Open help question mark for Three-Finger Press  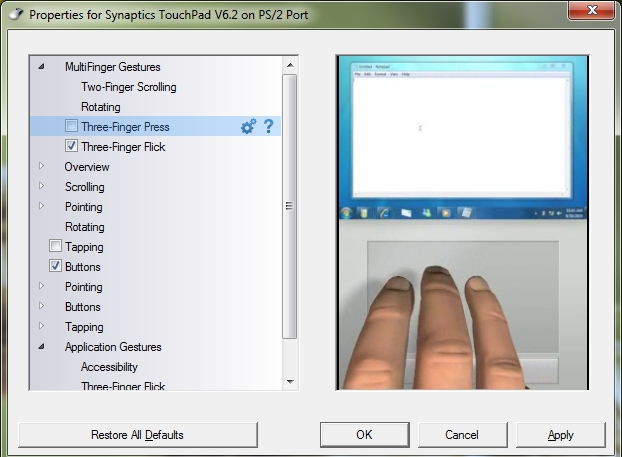[269, 127]
